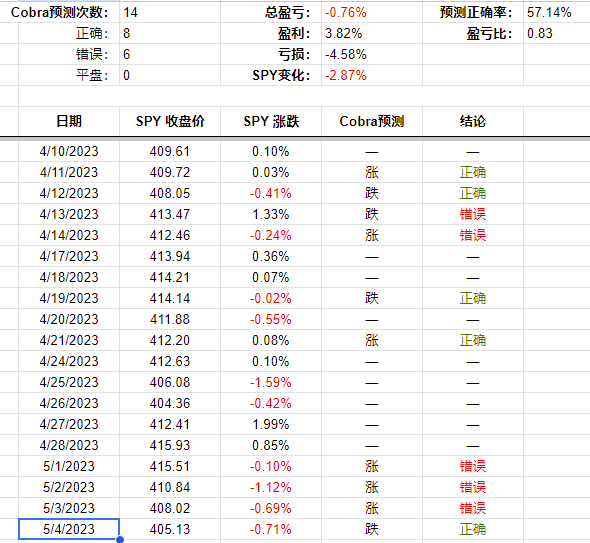The image size is (590, 543).
Task: Select the Cobra预测次数 value 14 cell
Action: click(x=170, y=12)
